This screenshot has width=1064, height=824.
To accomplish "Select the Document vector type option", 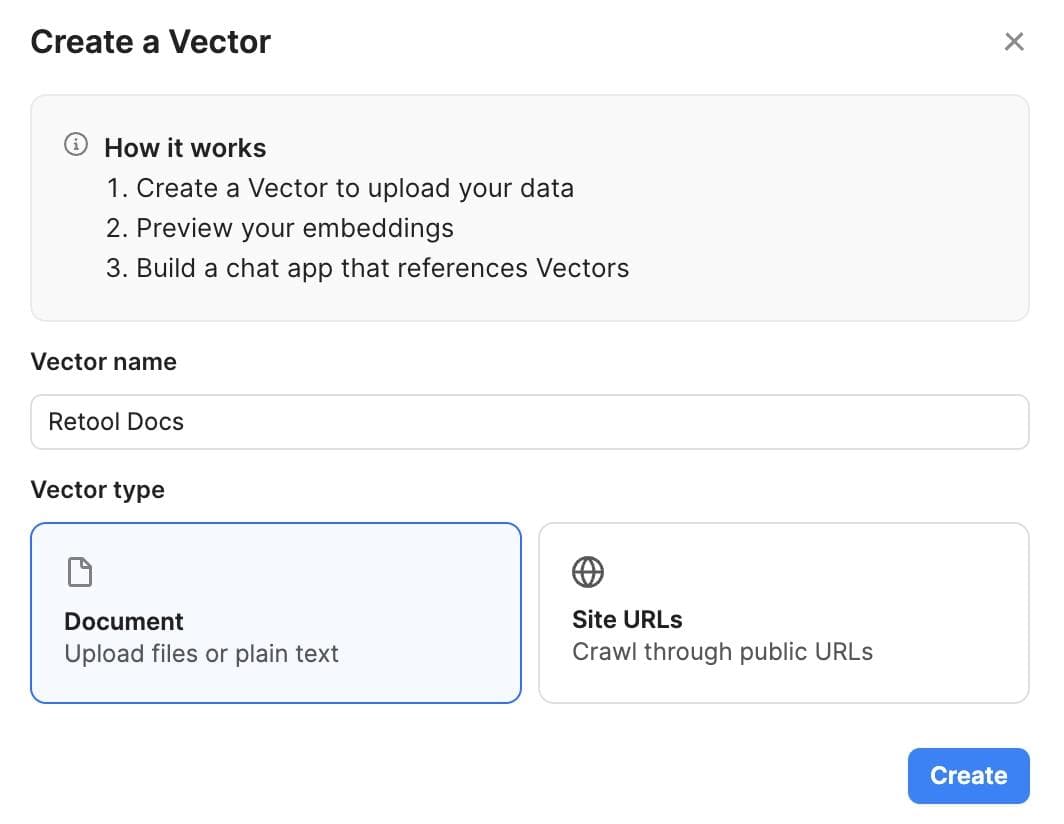I will pyautogui.click(x=276, y=612).
